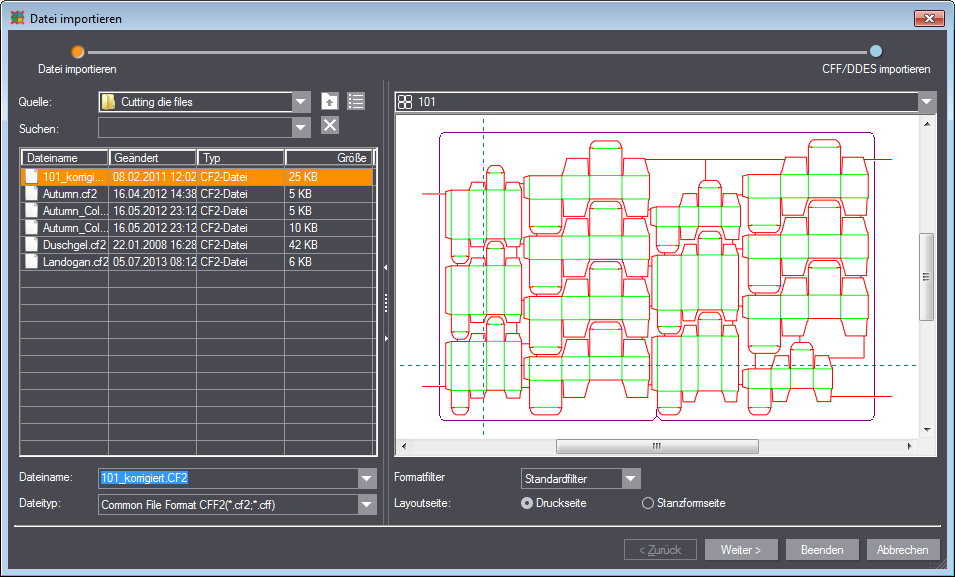Screen dimensions: 955x577
Task: Open the Formatfilter Standardfilter dropdown
Action: pos(631,479)
